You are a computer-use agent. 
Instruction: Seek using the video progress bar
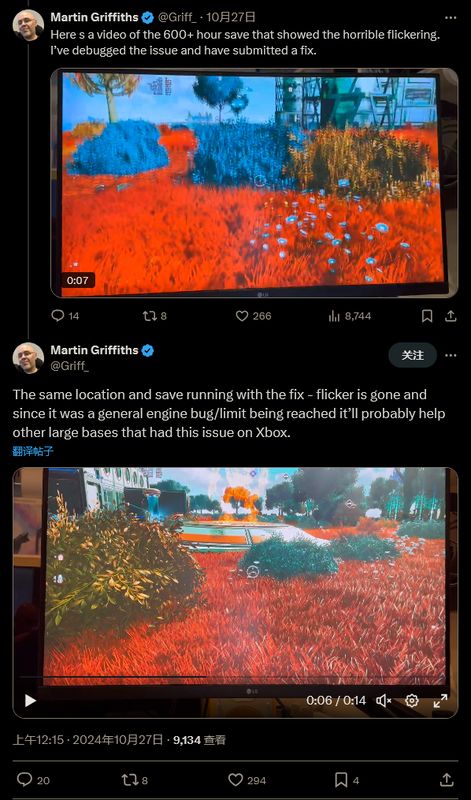coord(235,678)
